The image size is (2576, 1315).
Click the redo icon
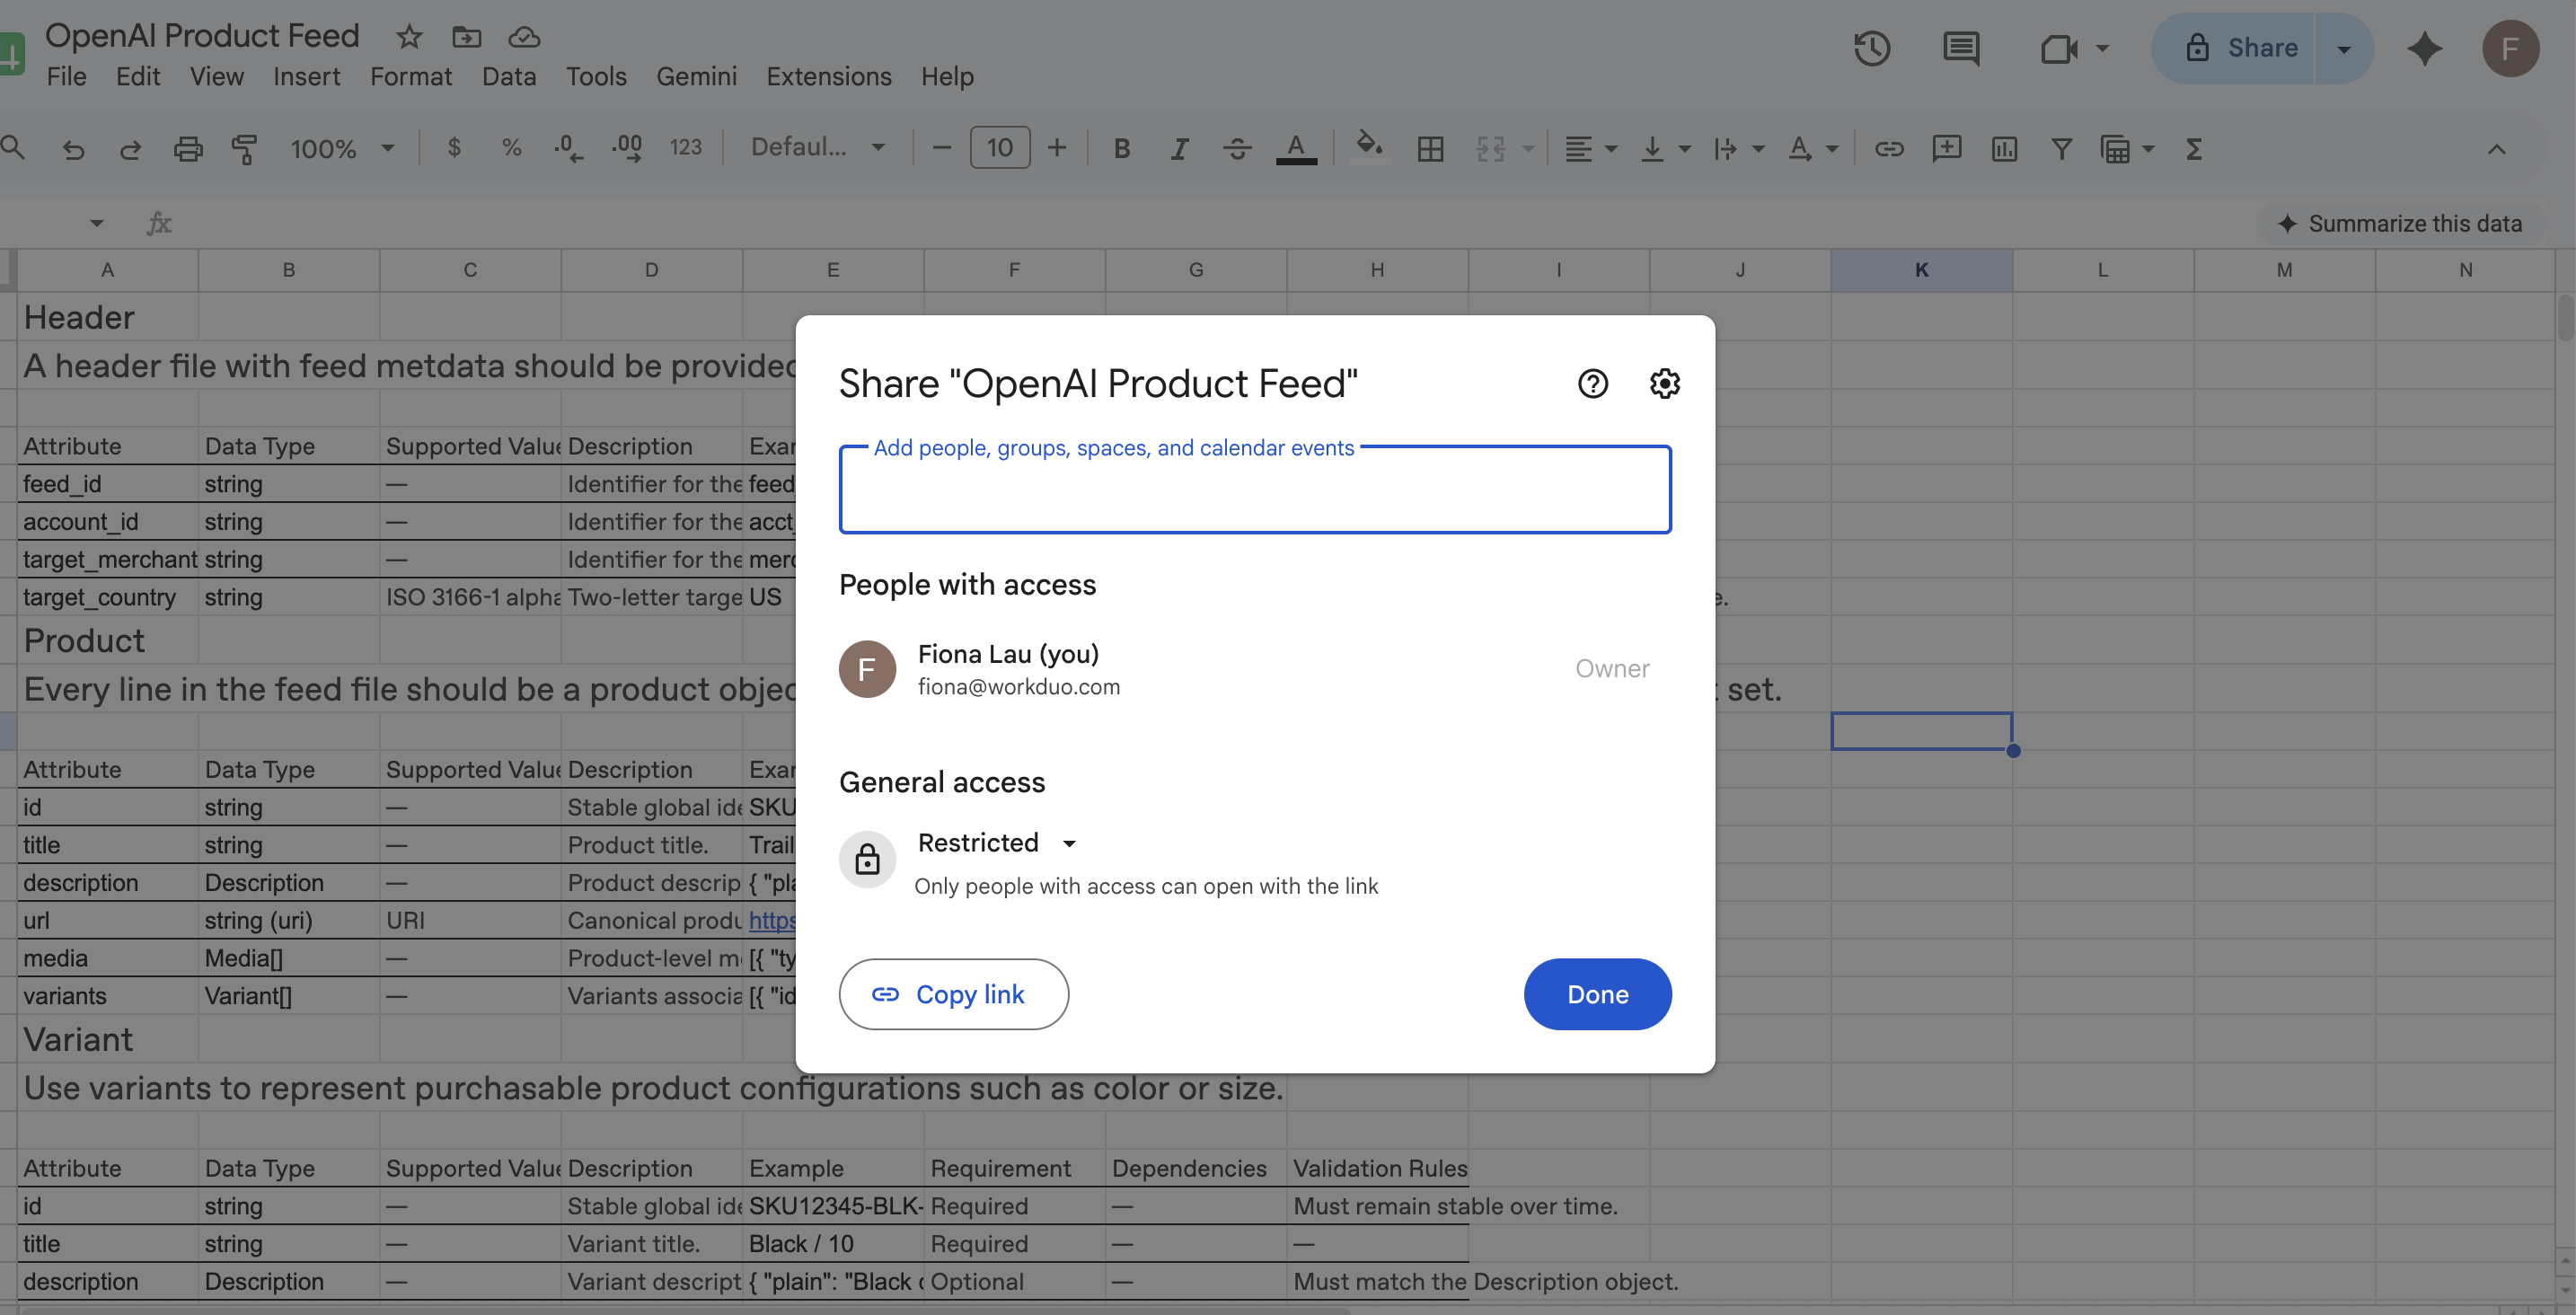pos(130,149)
